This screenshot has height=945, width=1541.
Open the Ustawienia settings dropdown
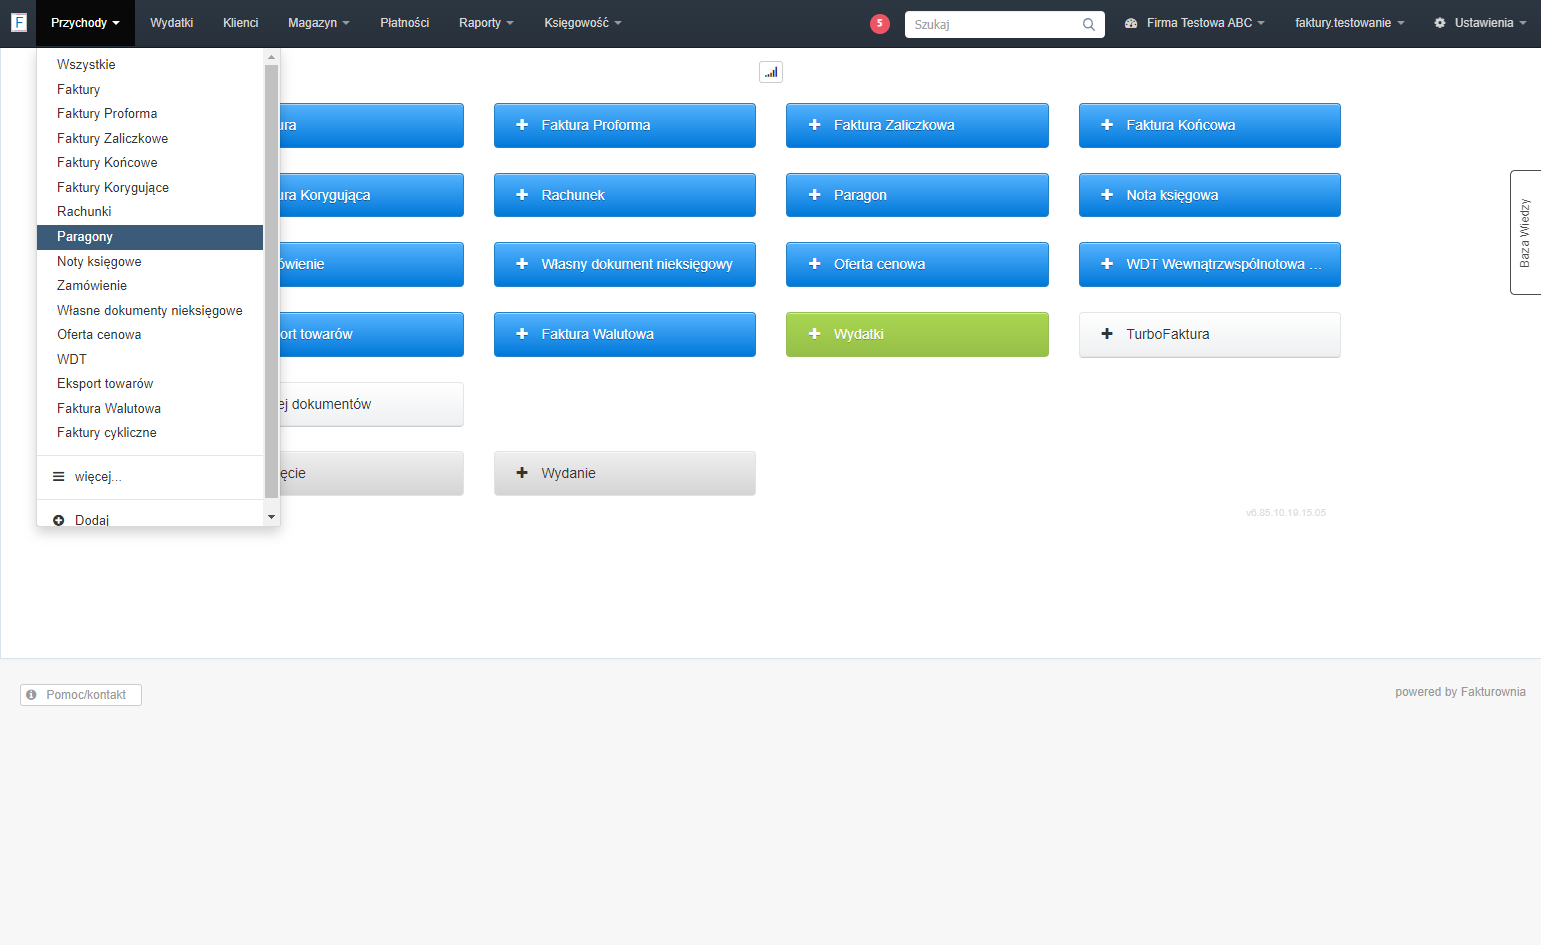1480,23
